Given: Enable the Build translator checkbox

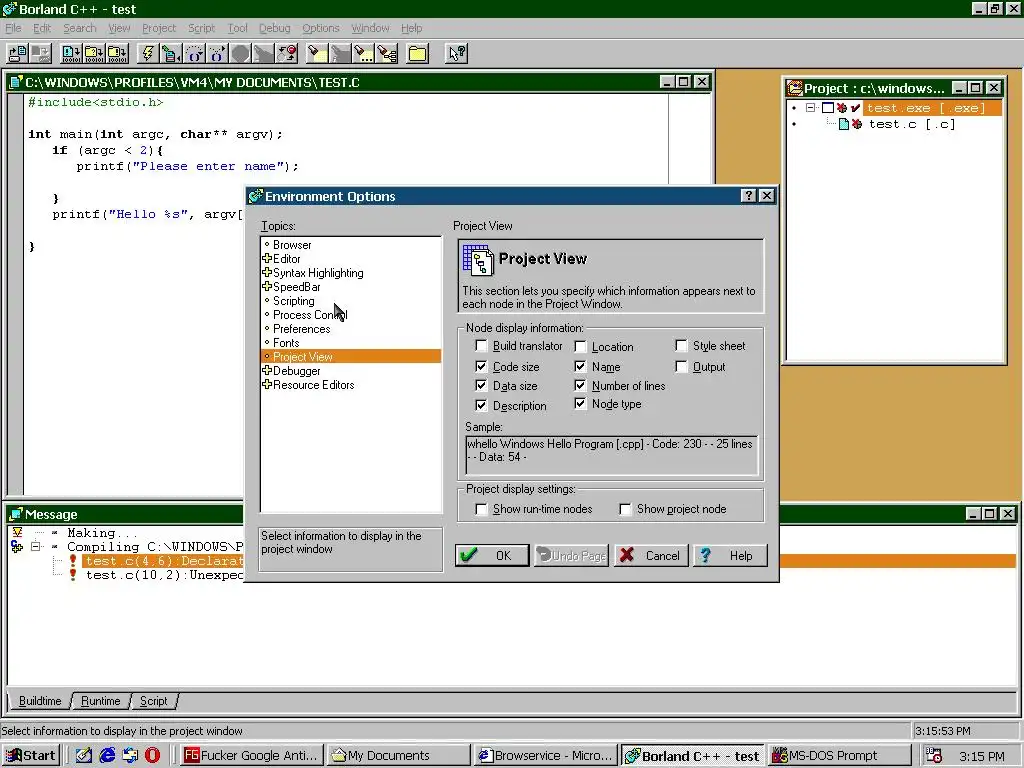Looking at the screenshot, I should point(481,345).
